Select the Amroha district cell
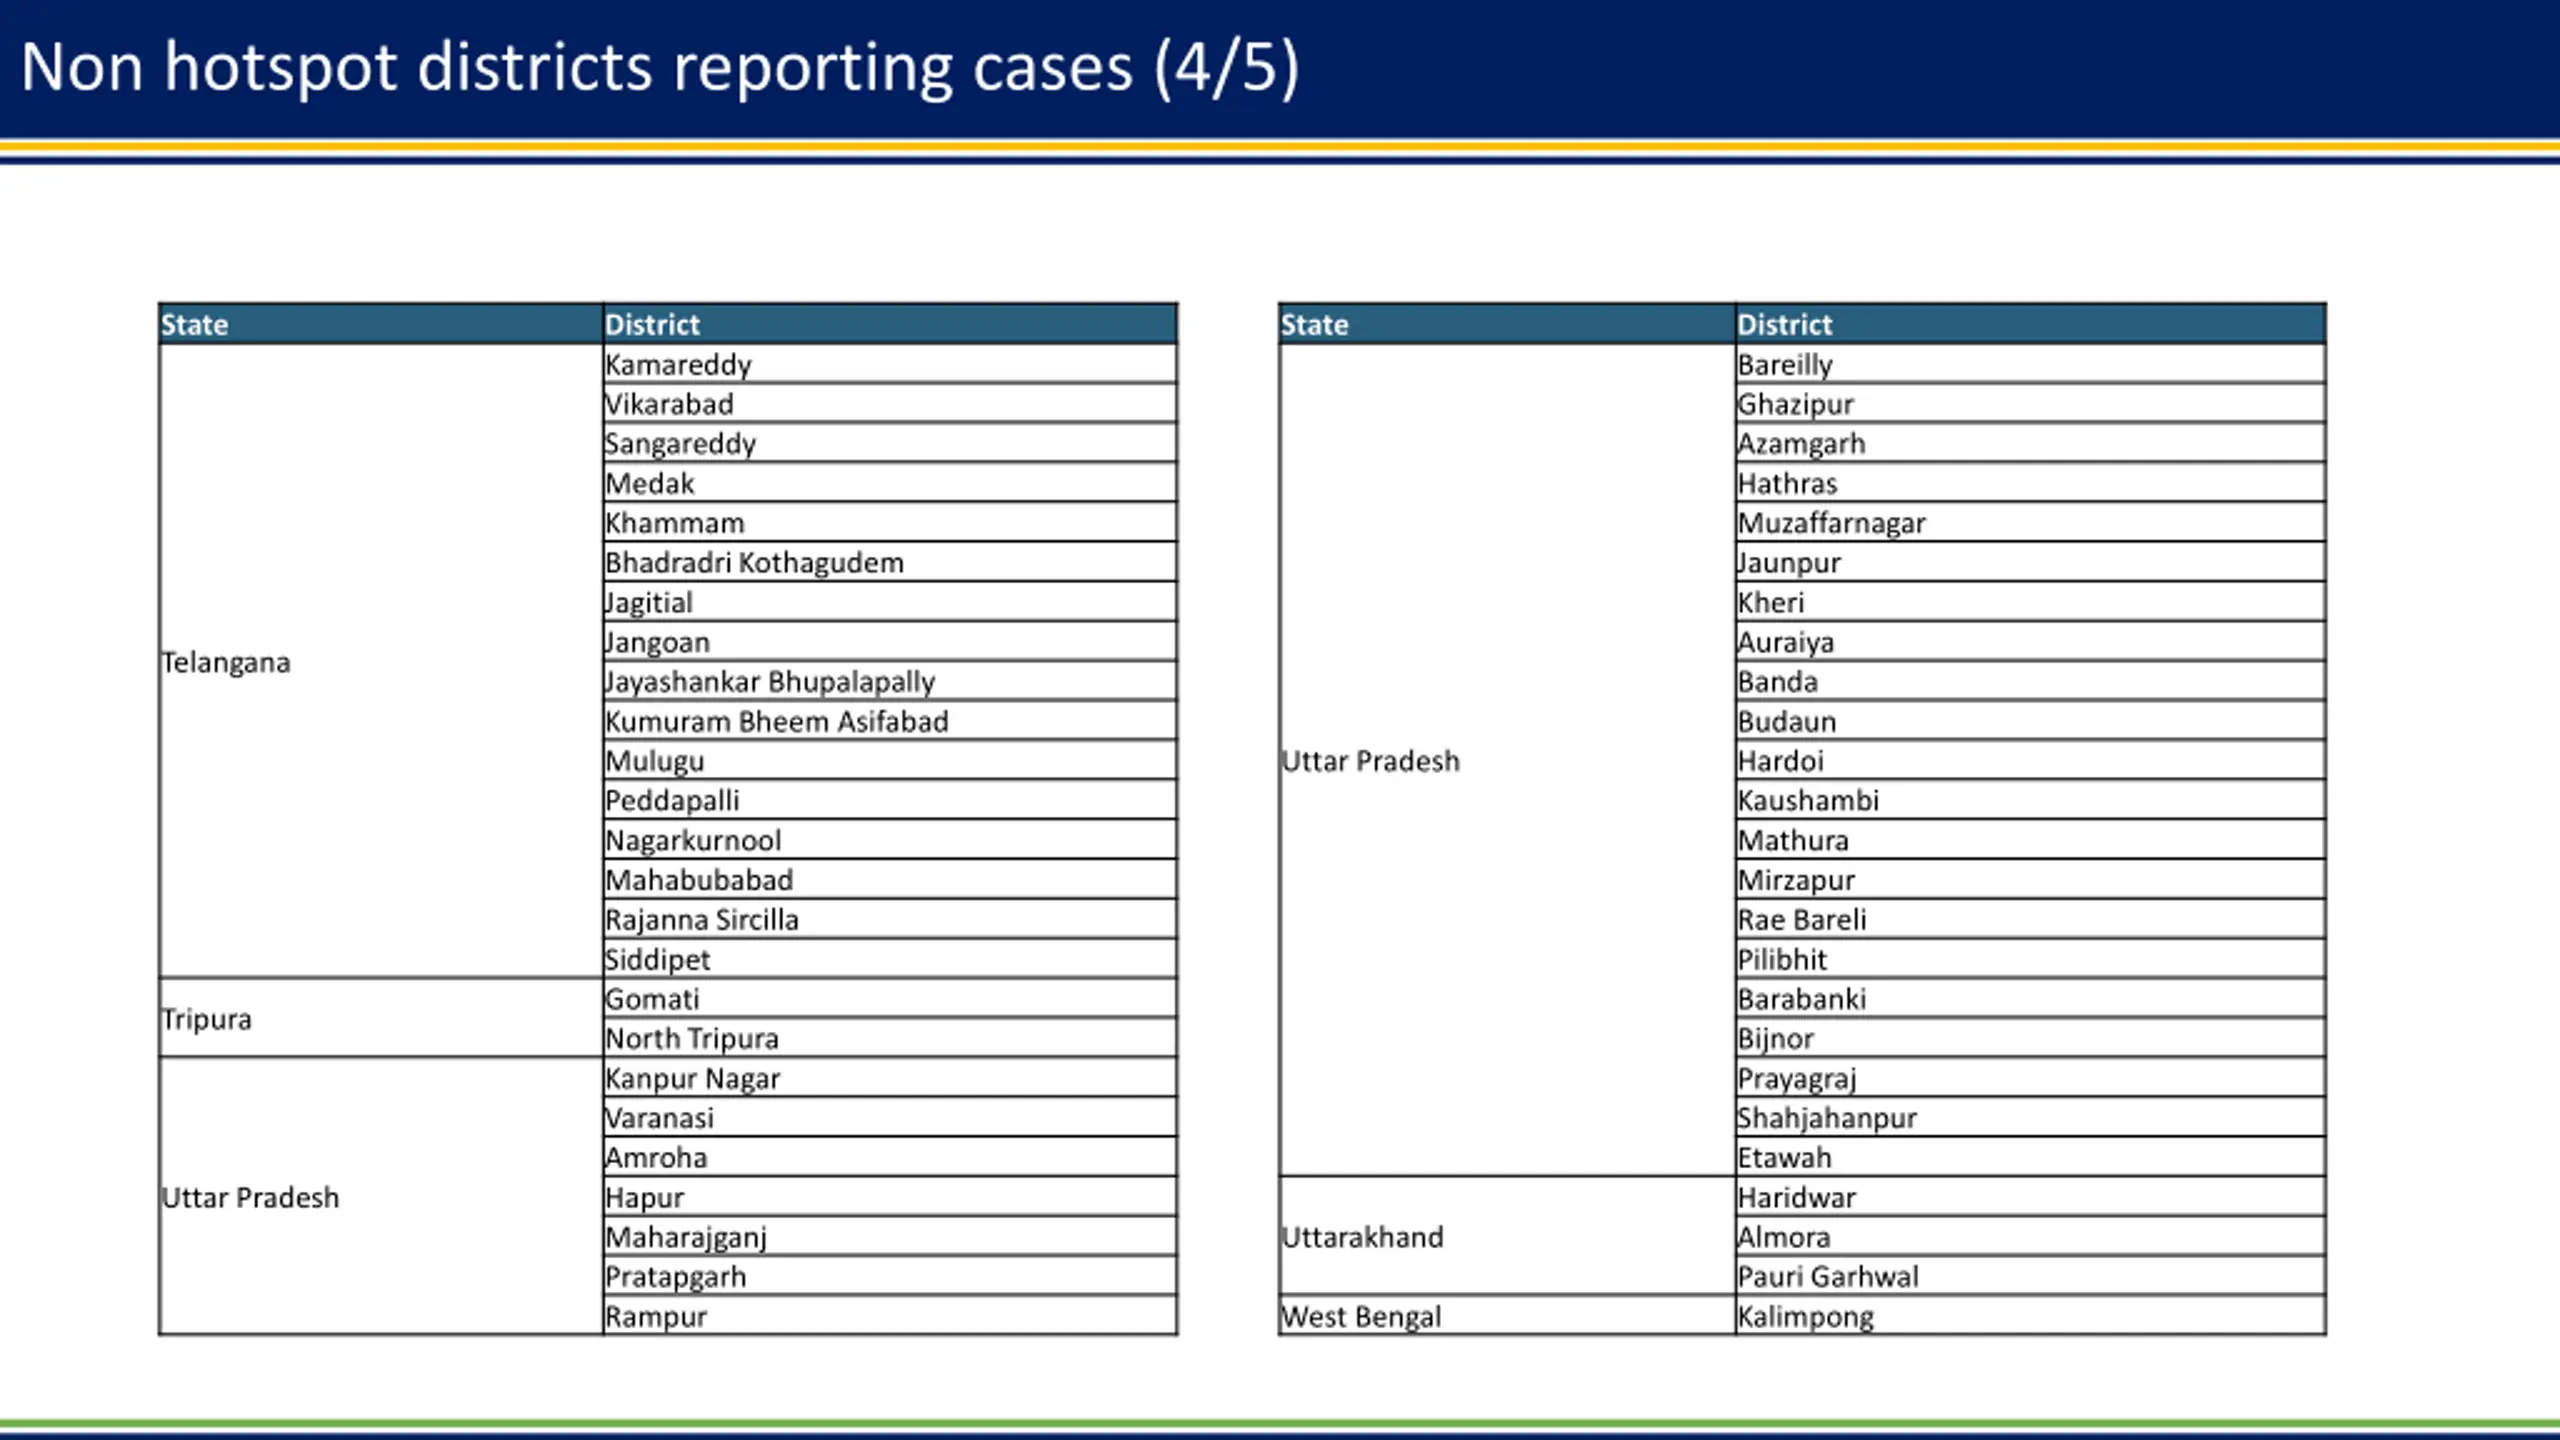2560x1440 pixels. [x=890, y=1157]
